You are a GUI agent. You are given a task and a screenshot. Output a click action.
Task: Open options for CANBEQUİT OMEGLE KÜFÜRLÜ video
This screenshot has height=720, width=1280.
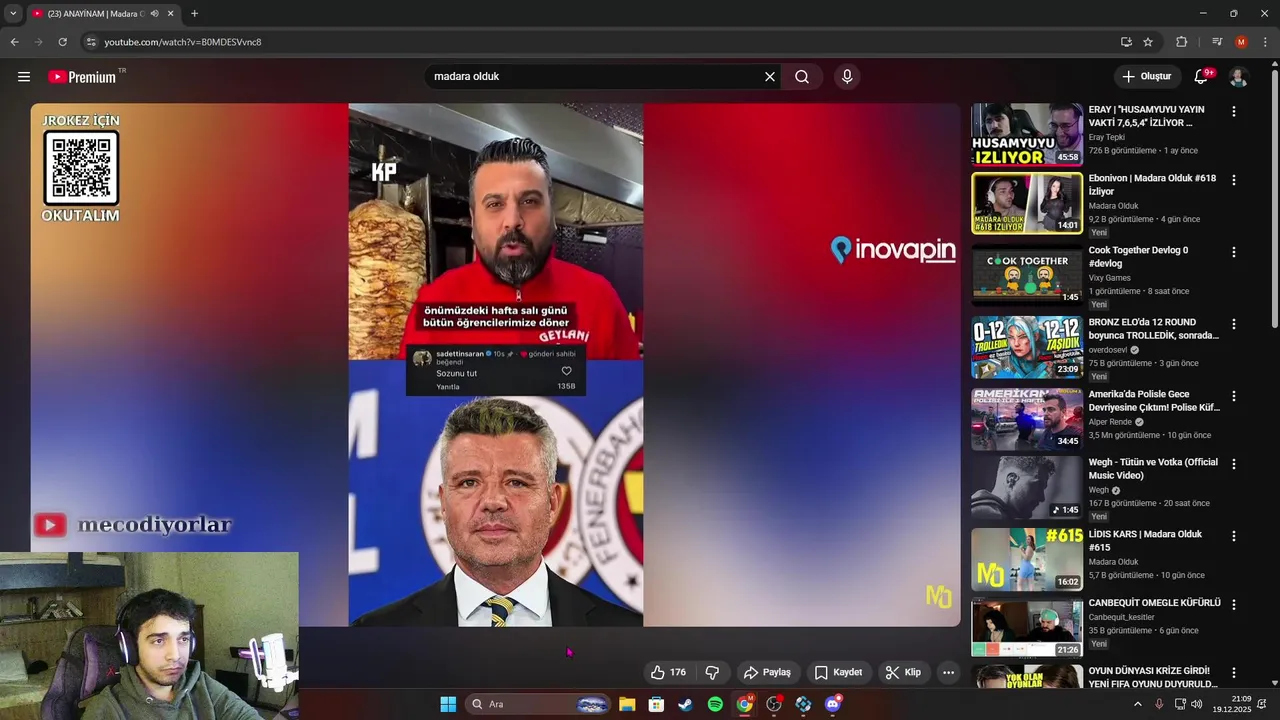tap(1233, 605)
